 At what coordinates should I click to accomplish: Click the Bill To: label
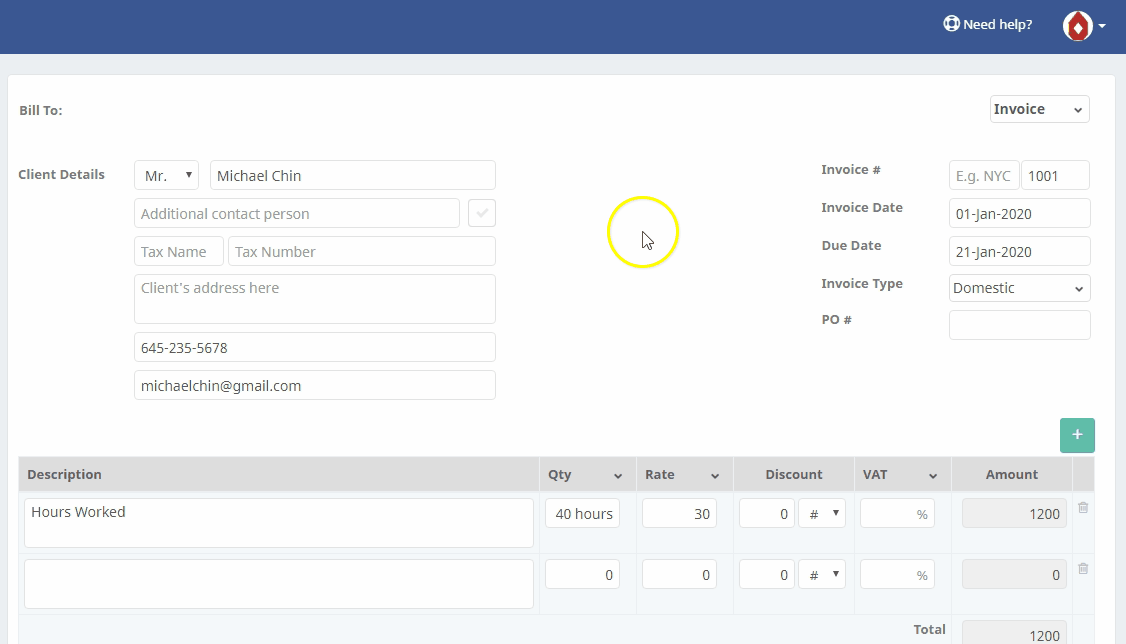point(41,111)
